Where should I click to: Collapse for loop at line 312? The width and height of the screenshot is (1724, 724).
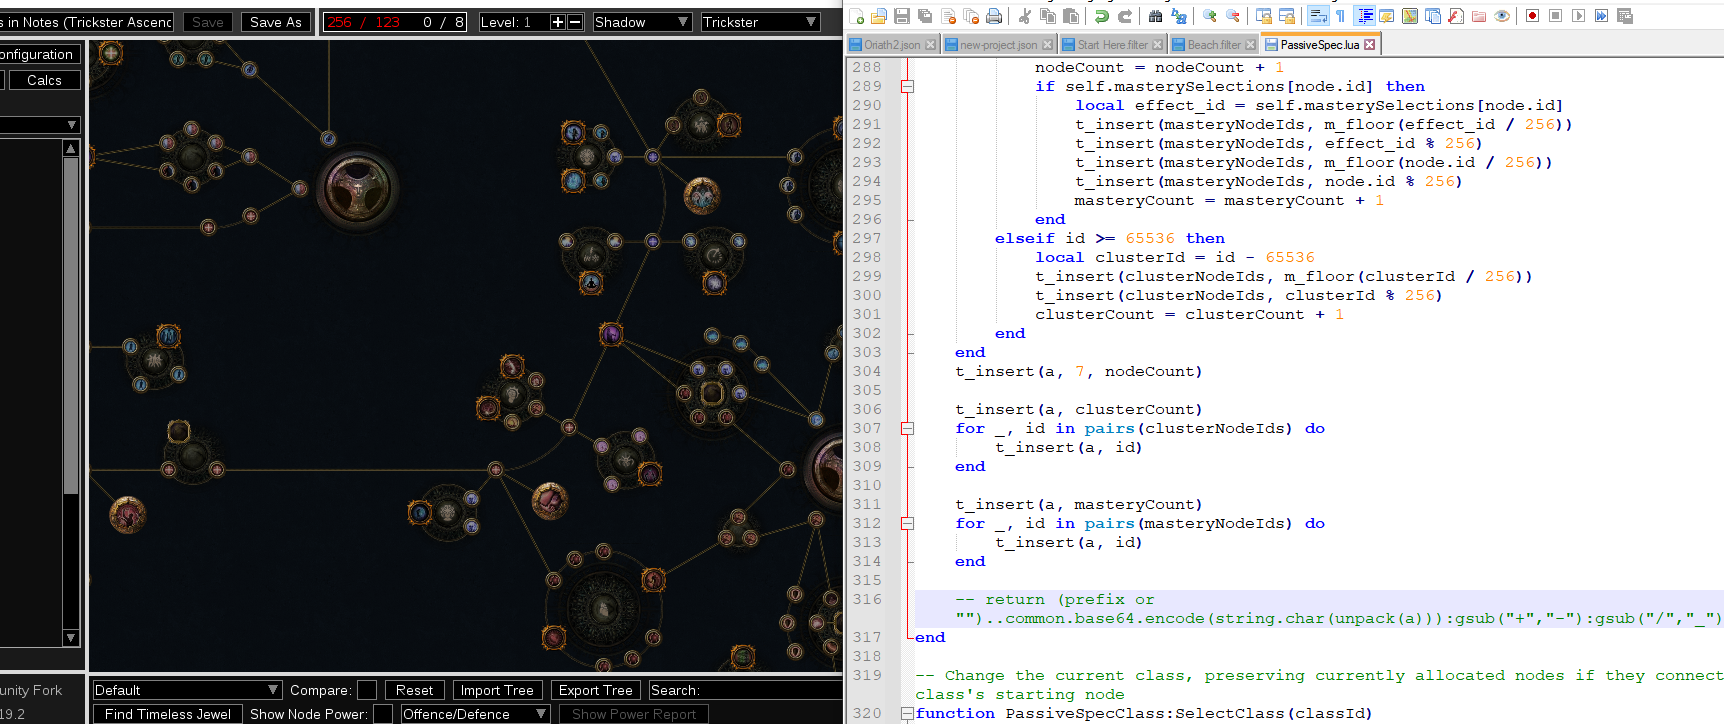pos(907,523)
